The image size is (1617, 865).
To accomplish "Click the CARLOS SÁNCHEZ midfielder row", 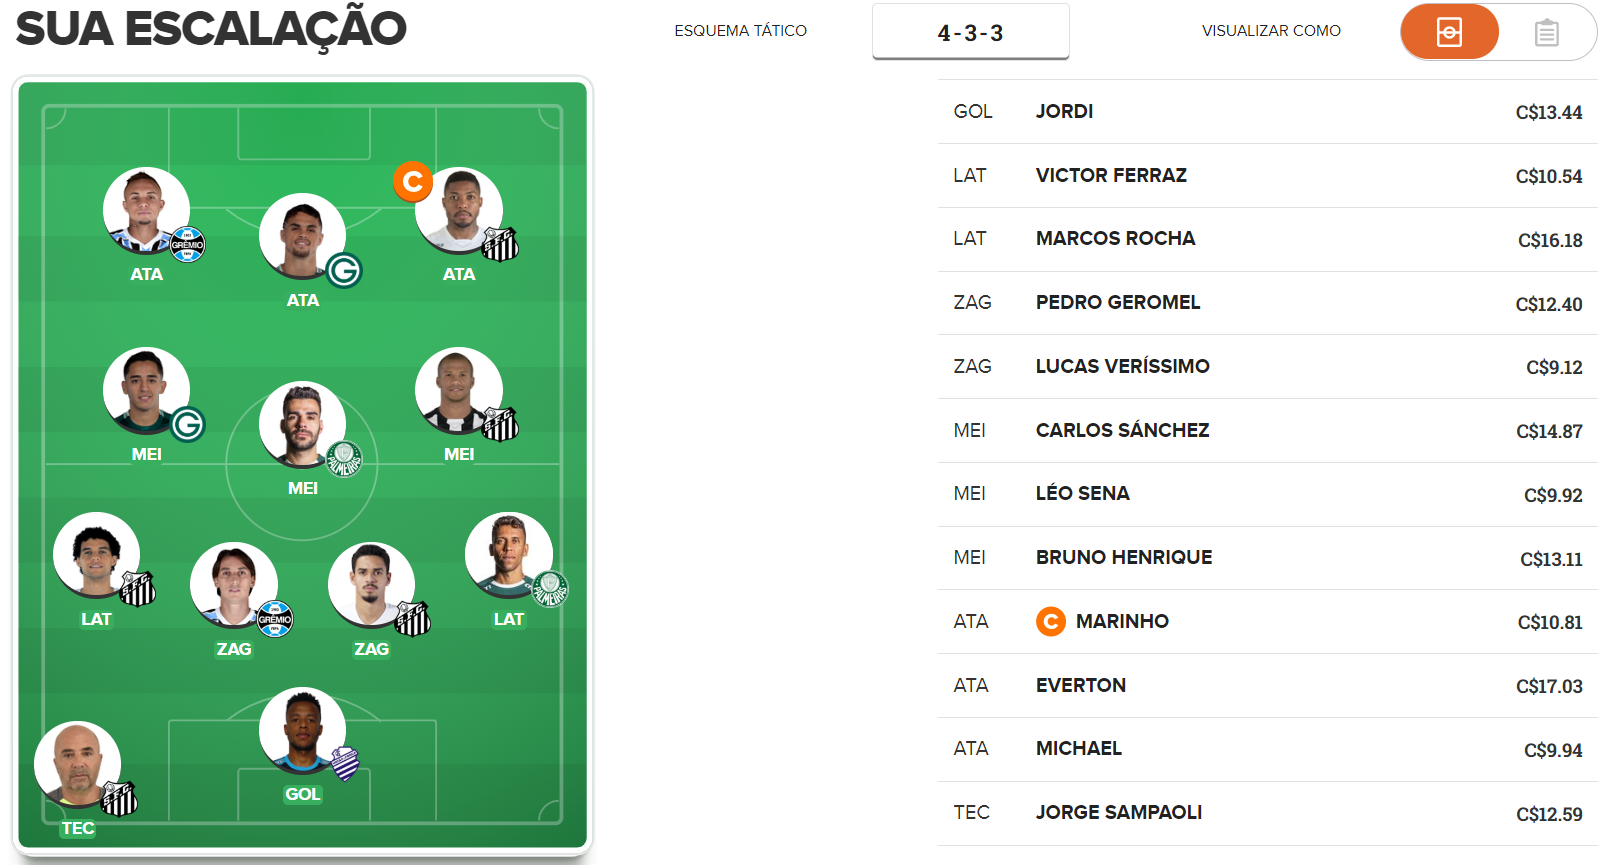I will coord(1267,431).
